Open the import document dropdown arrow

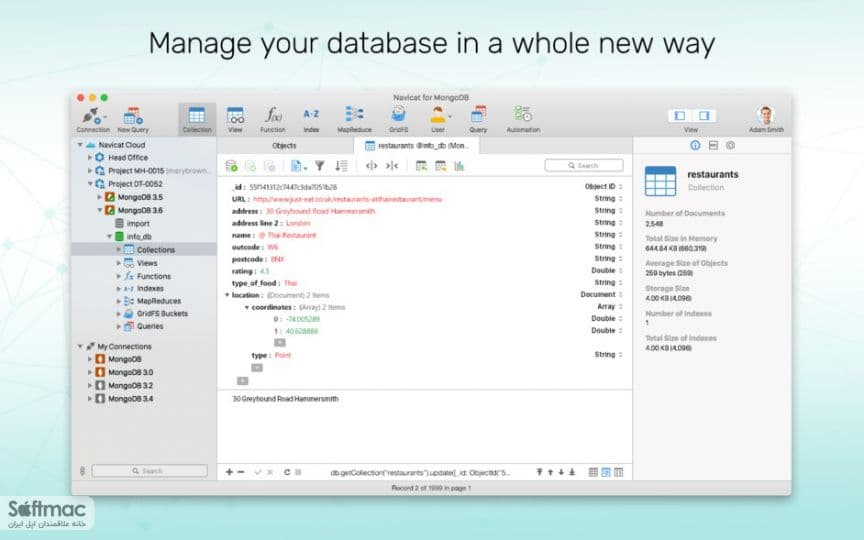click(x=305, y=167)
